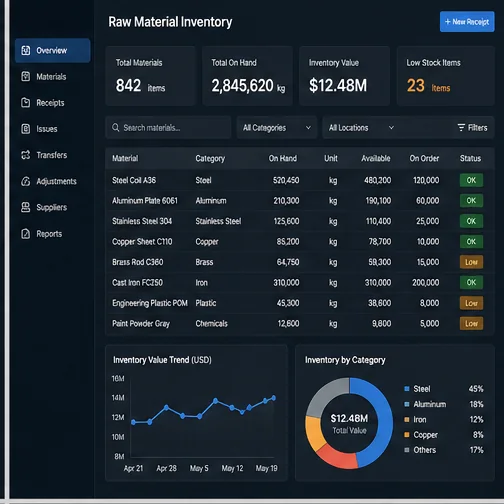Click the Total On Hand card
This screenshot has height=504, width=504.
[247, 76]
